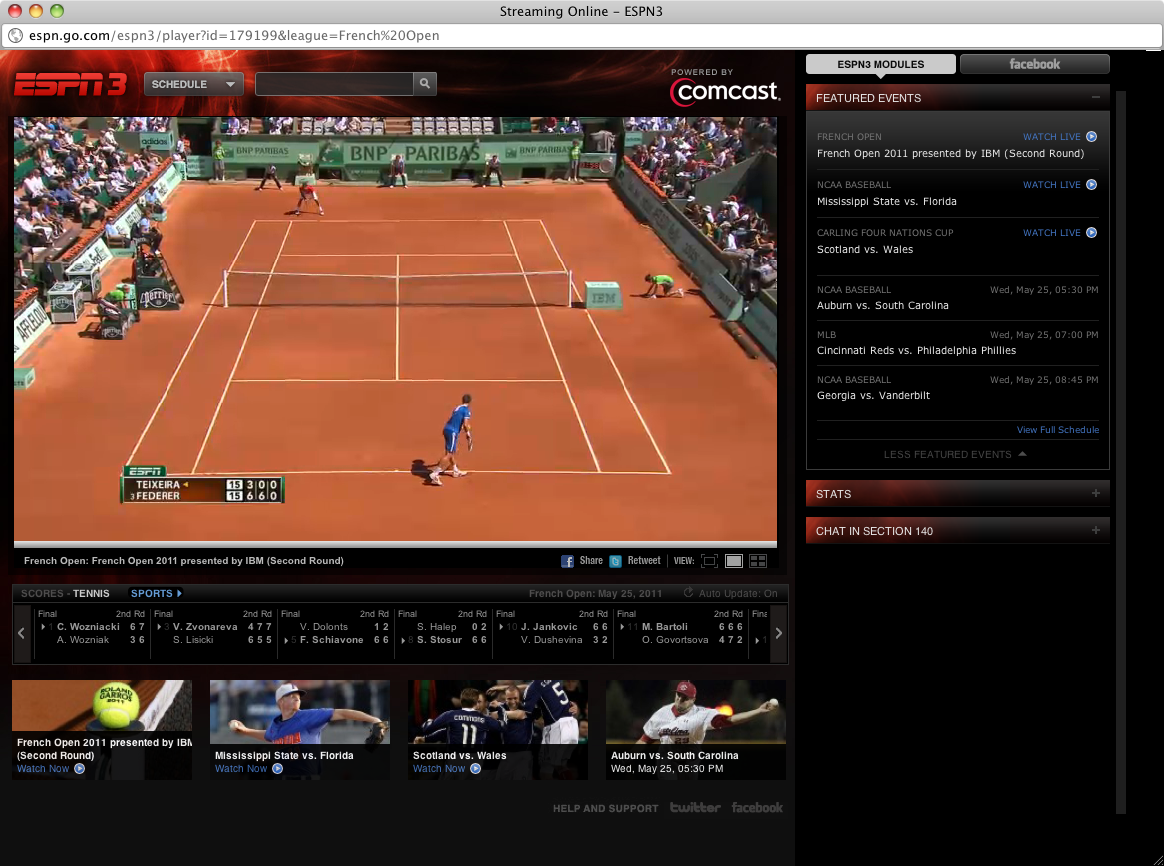The height and width of the screenshot is (866, 1164).
Task: Expand S. Stosur match arrow
Action: pos(404,640)
